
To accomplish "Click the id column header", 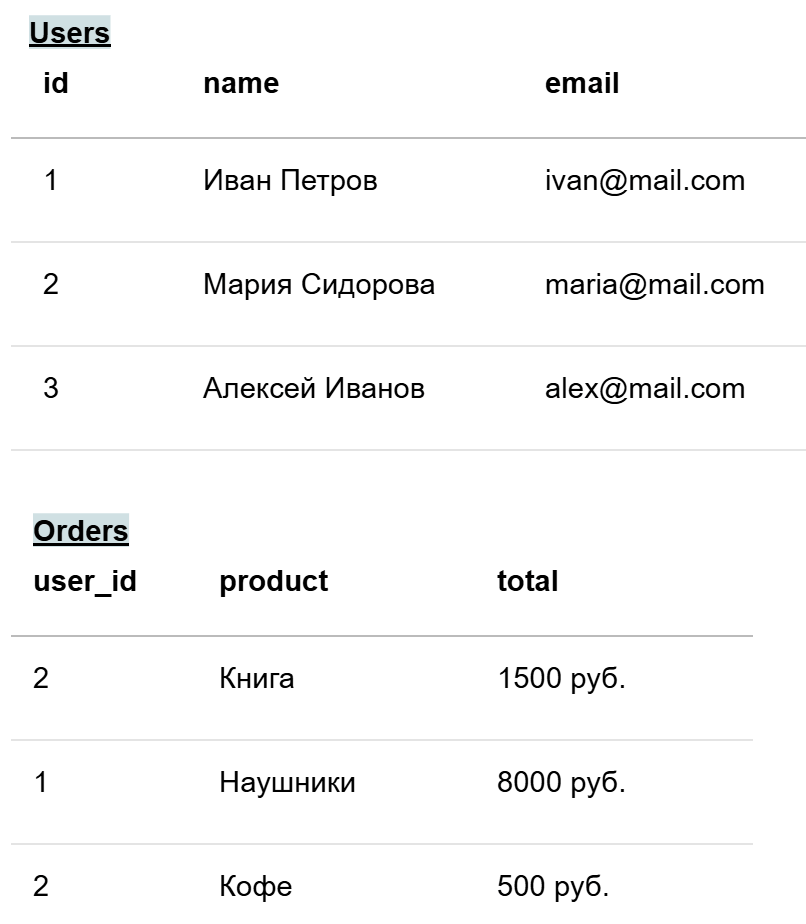I will coord(56,83).
